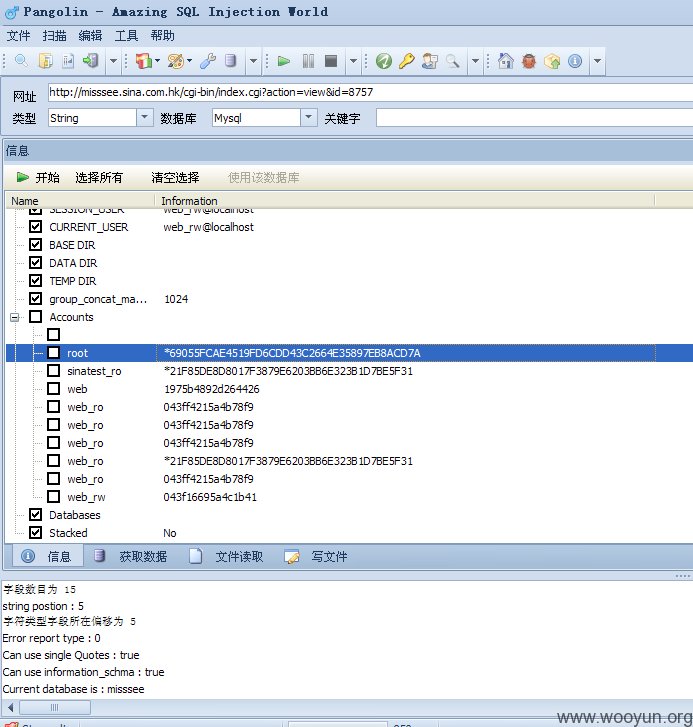Click the colored flags language icon
The image size is (693, 727).
click(x=144, y=61)
